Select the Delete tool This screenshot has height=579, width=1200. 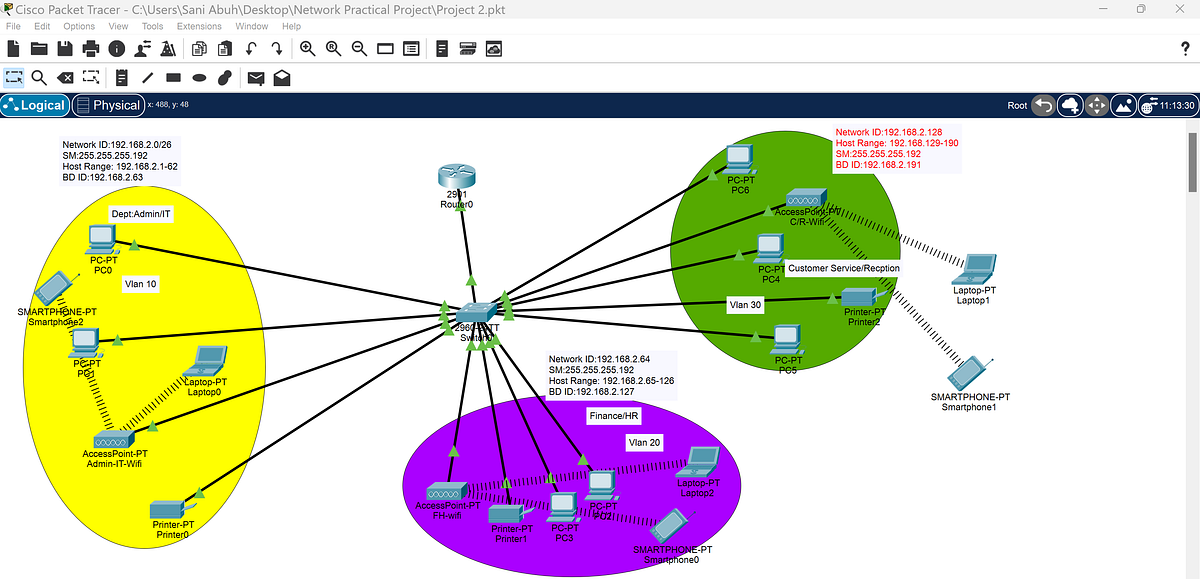[65, 77]
